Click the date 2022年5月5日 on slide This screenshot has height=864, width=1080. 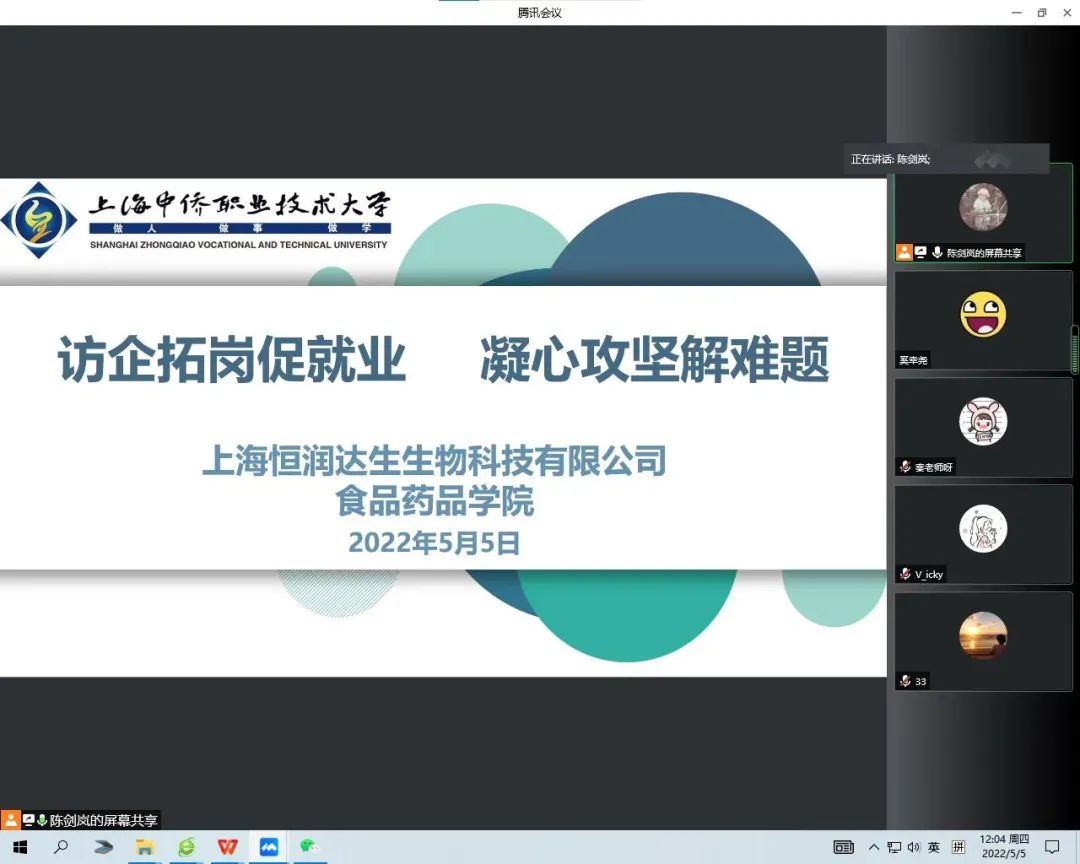point(435,543)
